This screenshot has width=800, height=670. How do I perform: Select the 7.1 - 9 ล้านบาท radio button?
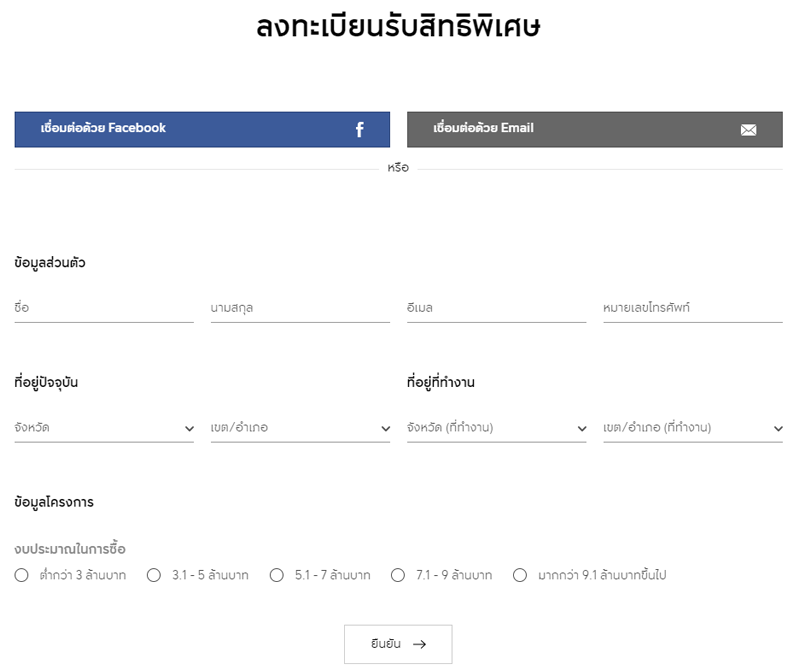[398, 575]
